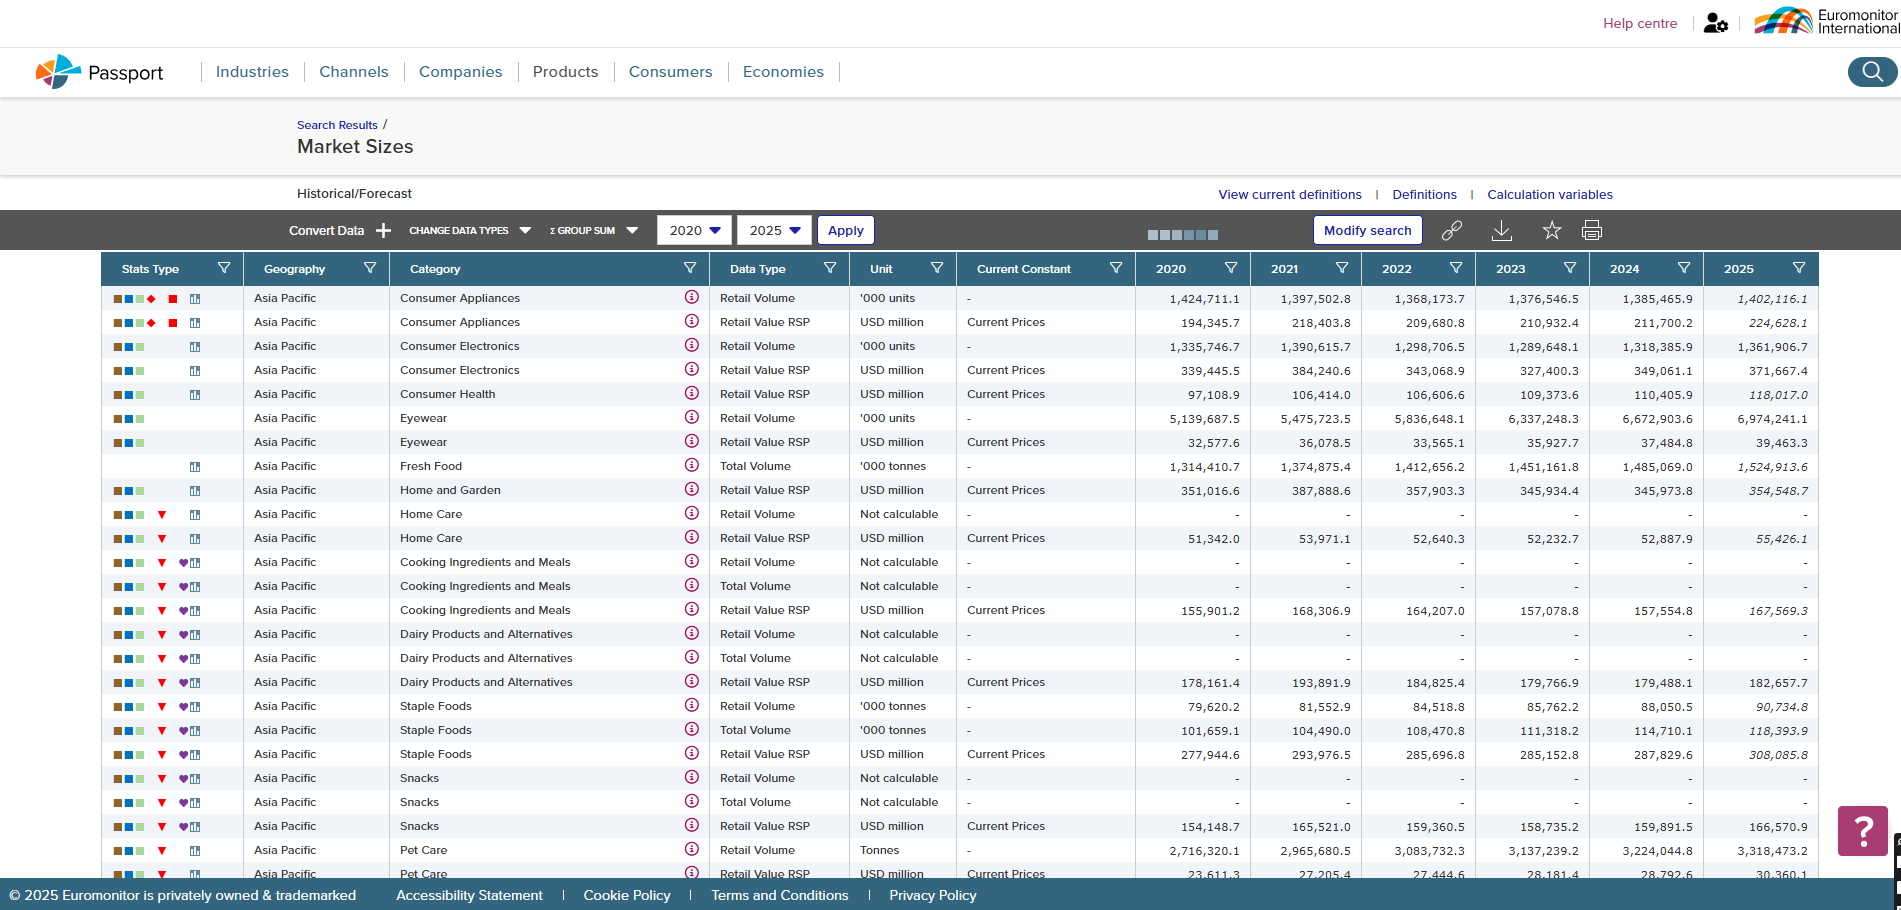Click the purple question mark help button
The height and width of the screenshot is (910, 1901).
coord(1862,830)
